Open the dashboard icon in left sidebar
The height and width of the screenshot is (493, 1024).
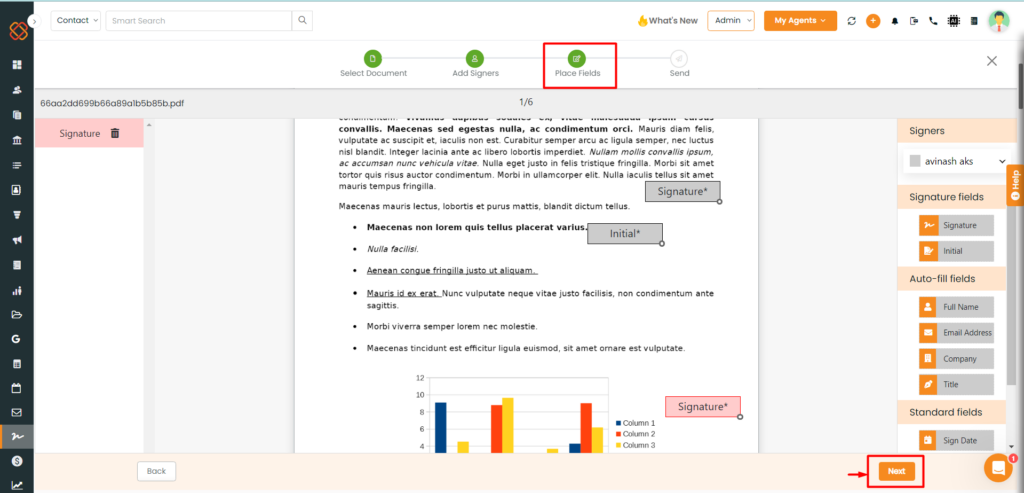tap(17, 65)
